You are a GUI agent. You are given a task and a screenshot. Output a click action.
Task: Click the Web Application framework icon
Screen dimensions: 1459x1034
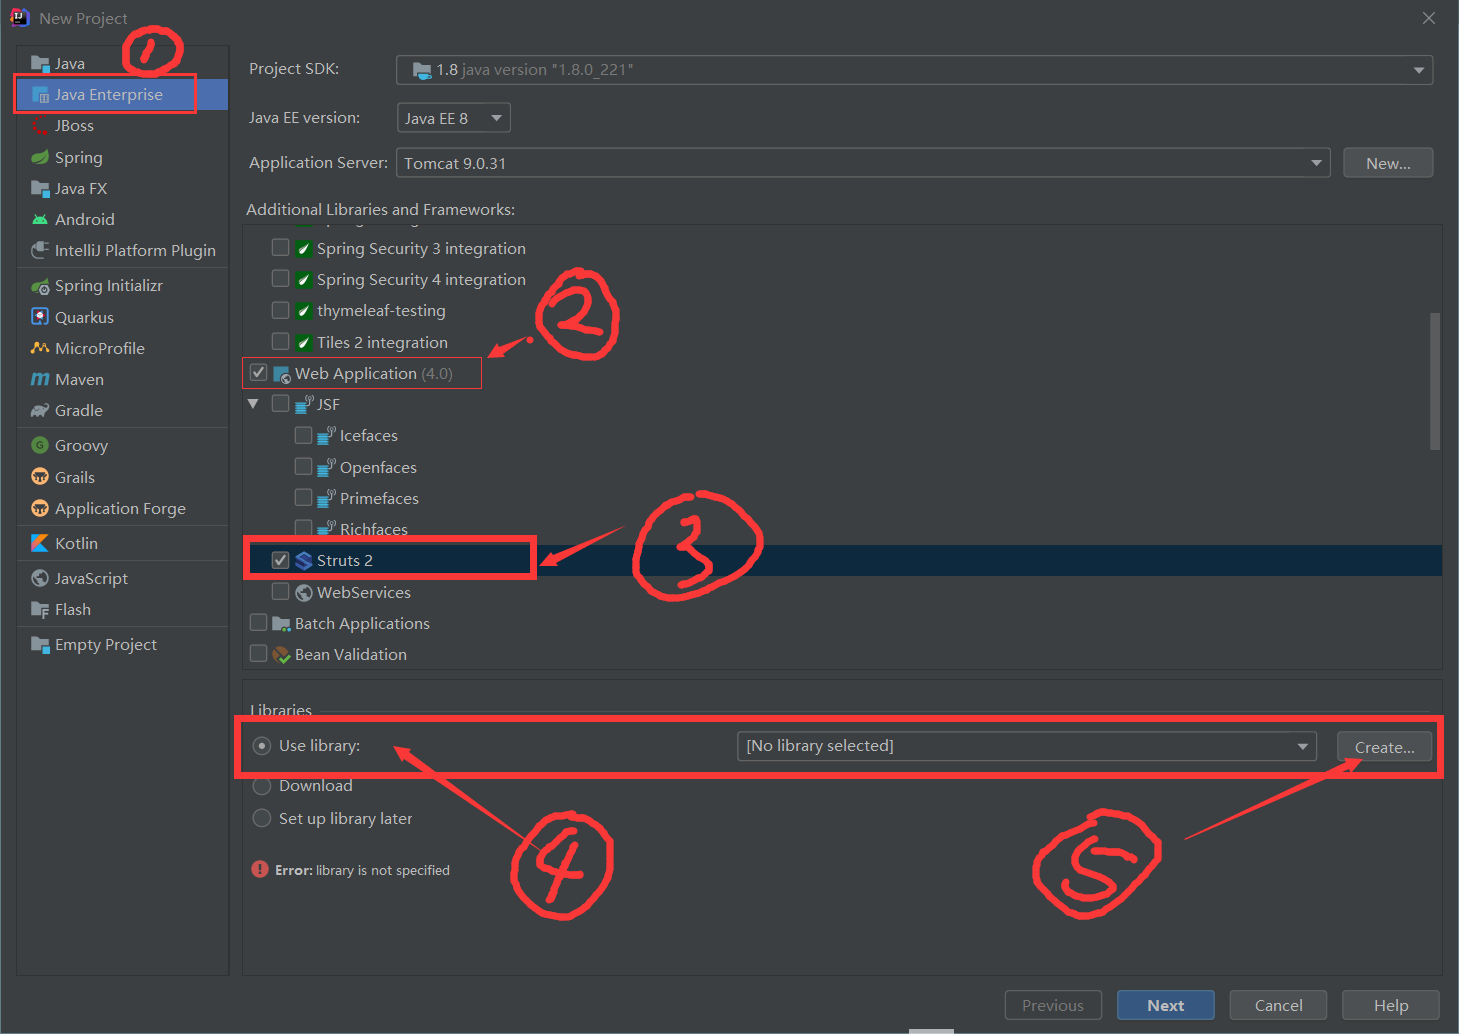point(282,373)
